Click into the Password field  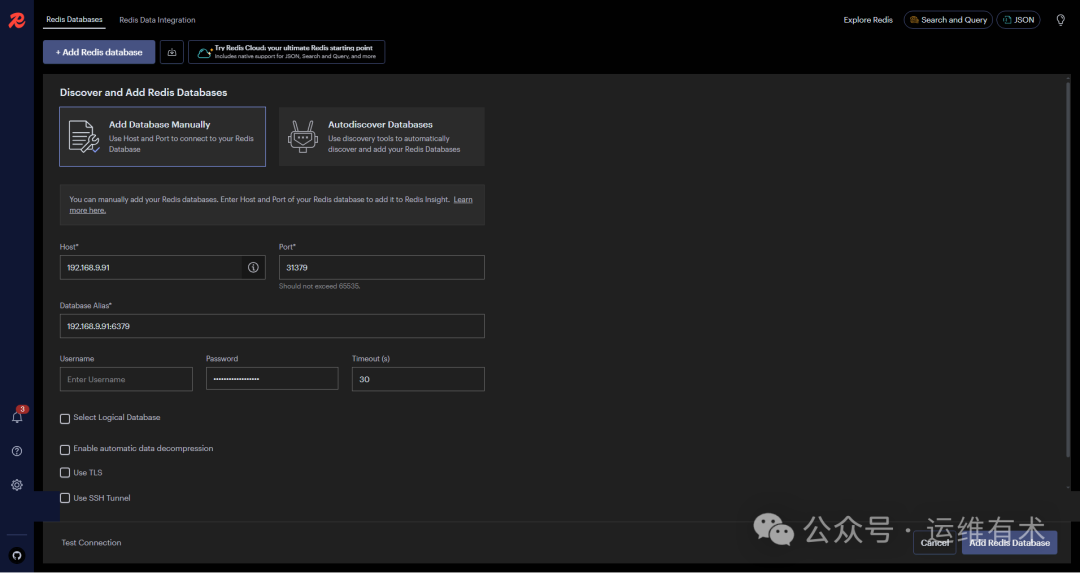272,379
